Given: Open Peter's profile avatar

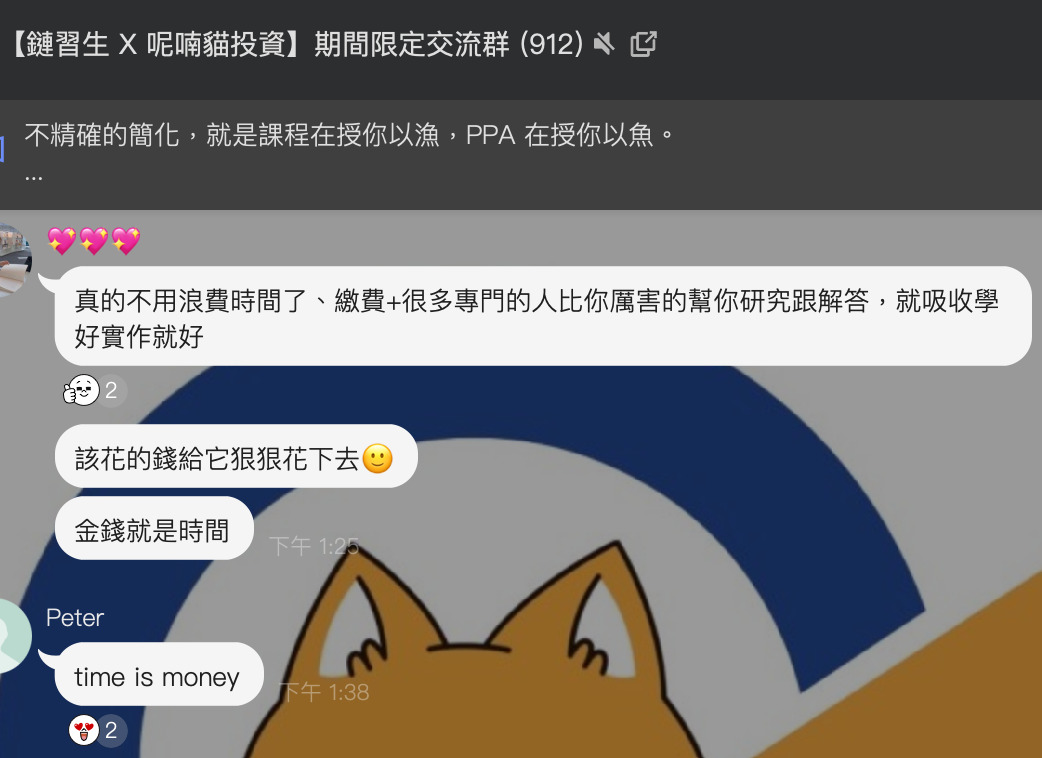Looking at the screenshot, I should 15,636.
